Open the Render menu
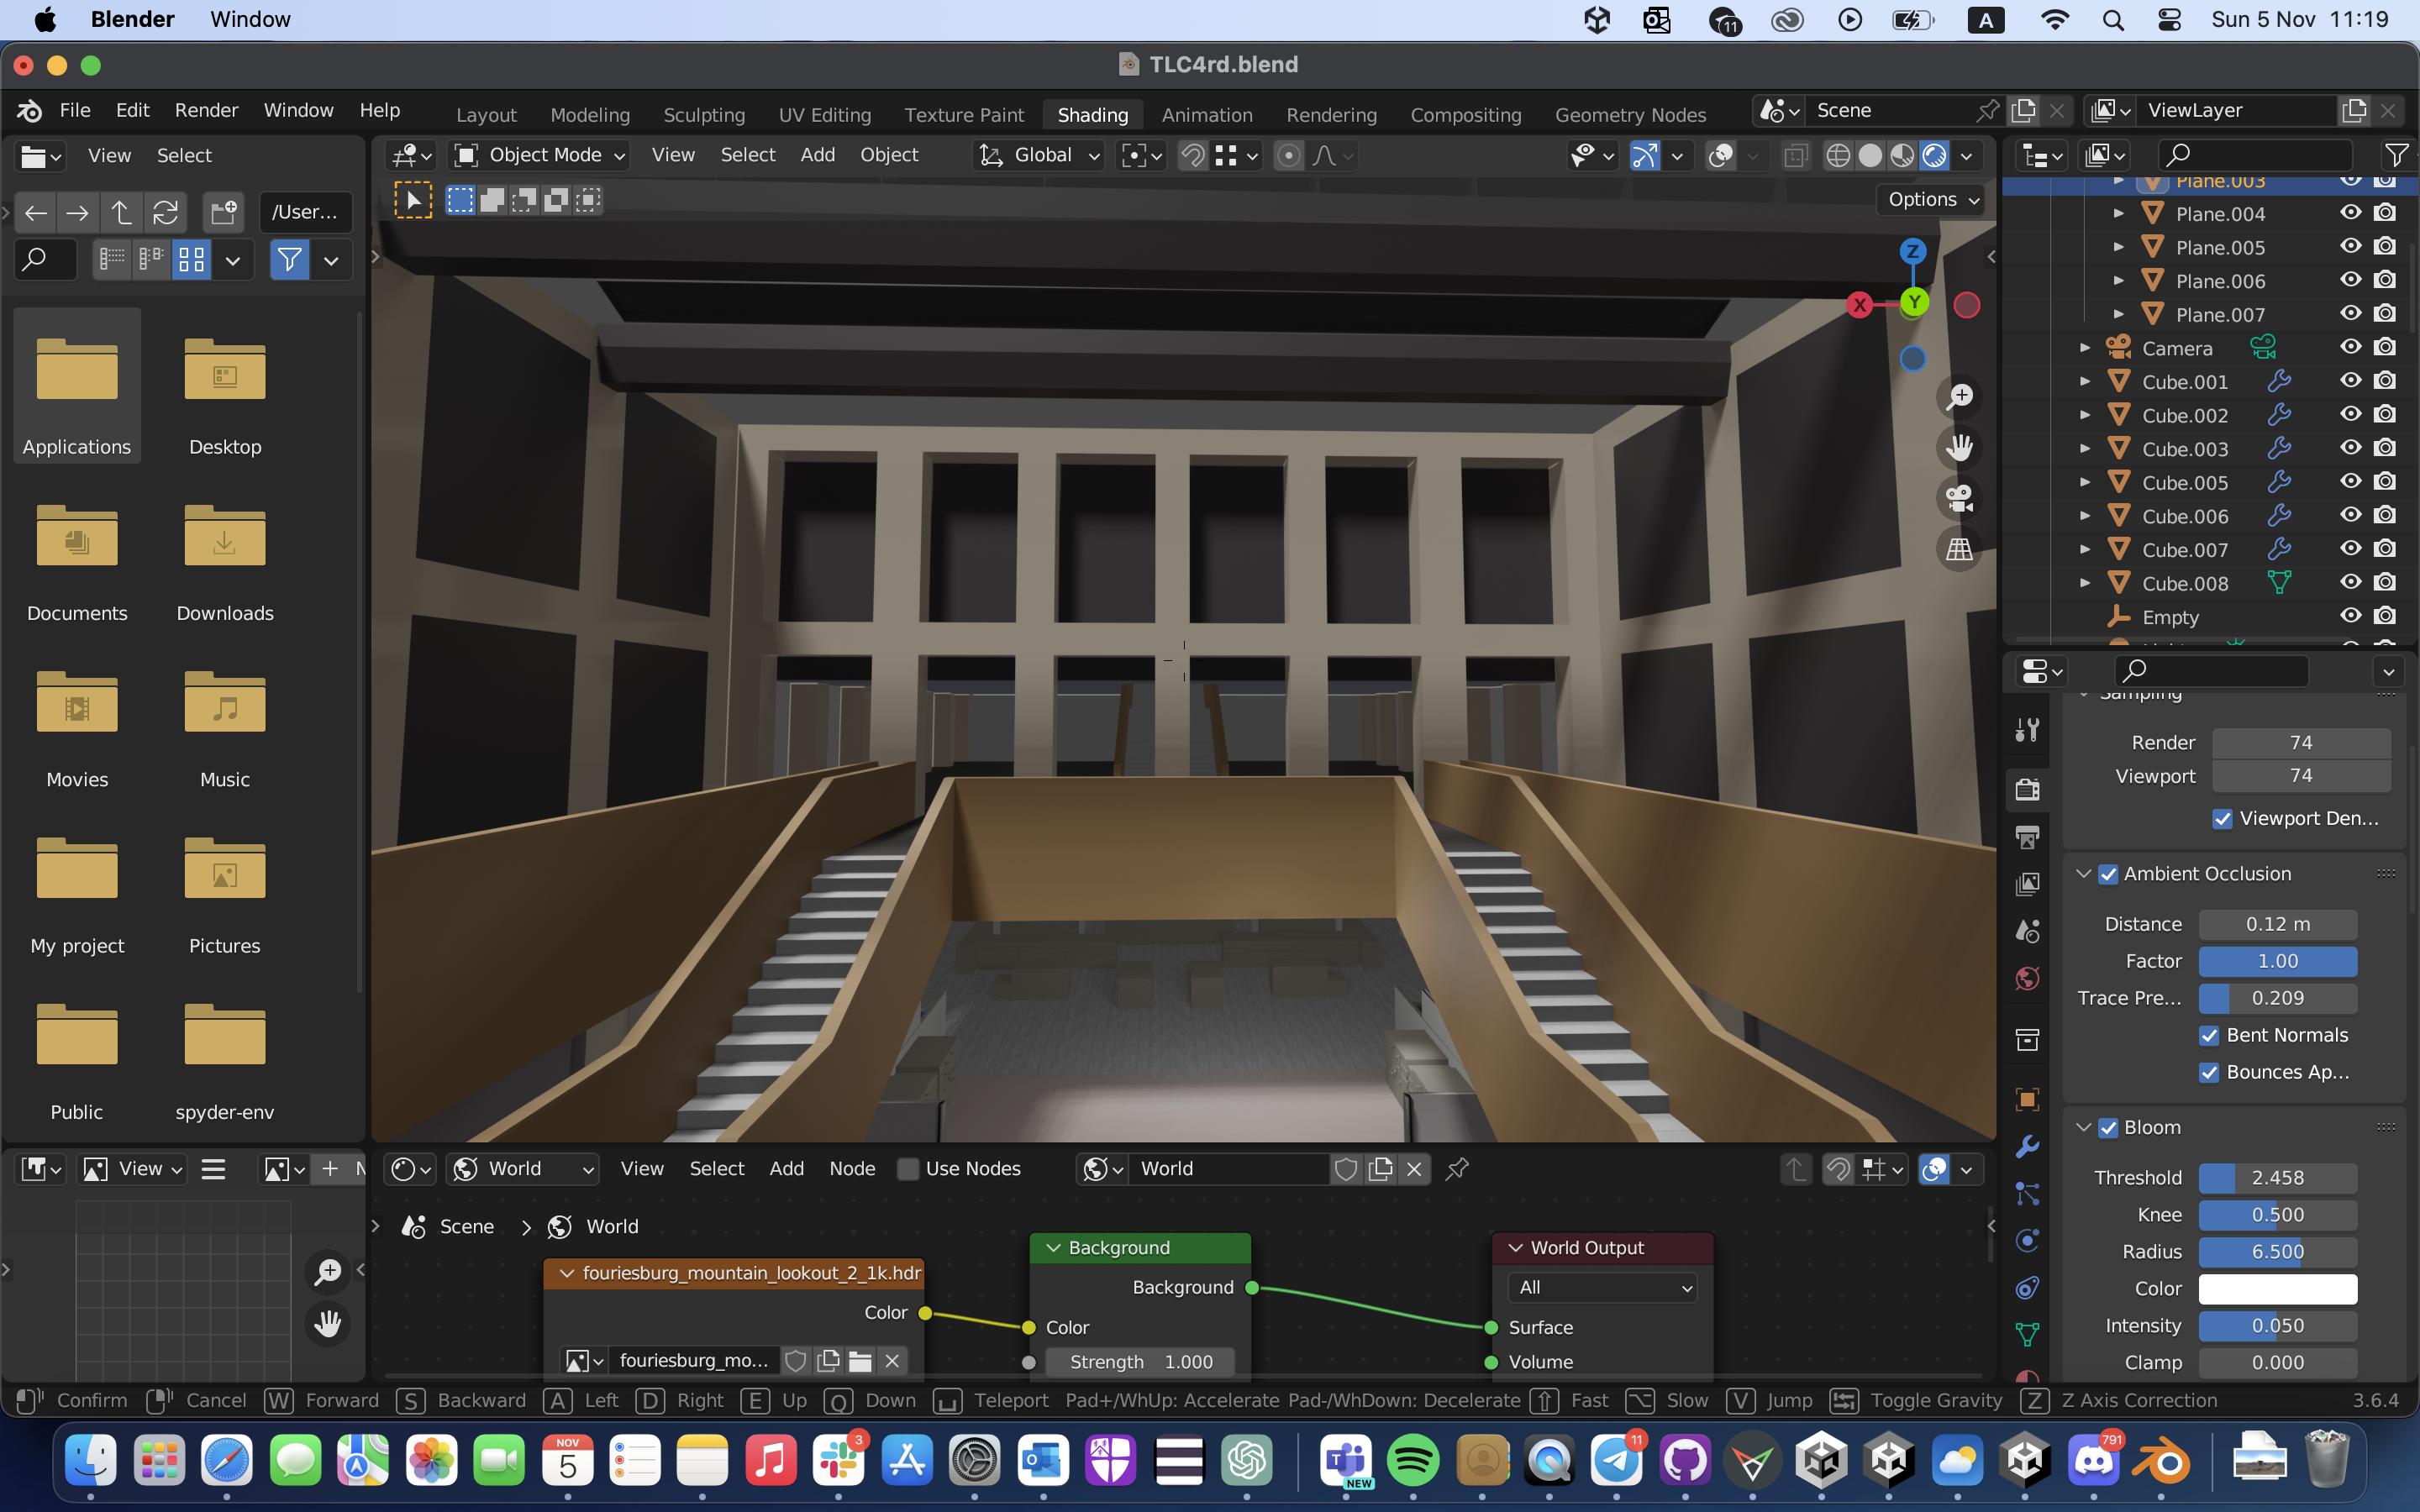 (x=206, y=110)
